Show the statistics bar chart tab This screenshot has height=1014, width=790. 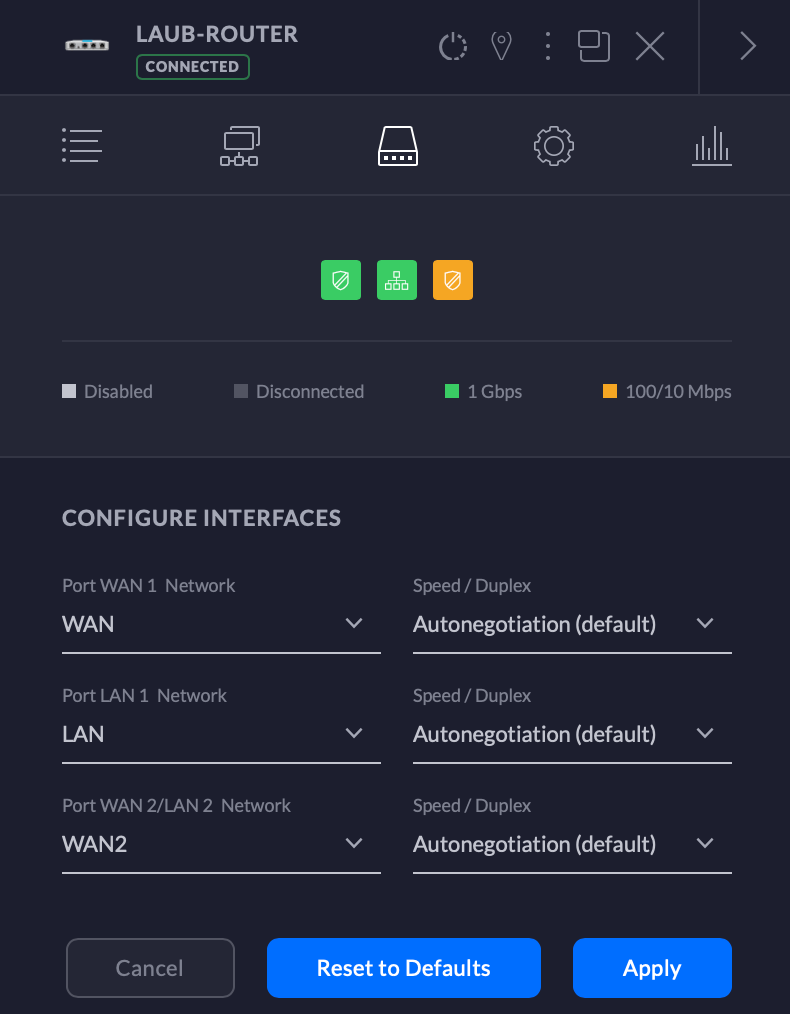711,146
